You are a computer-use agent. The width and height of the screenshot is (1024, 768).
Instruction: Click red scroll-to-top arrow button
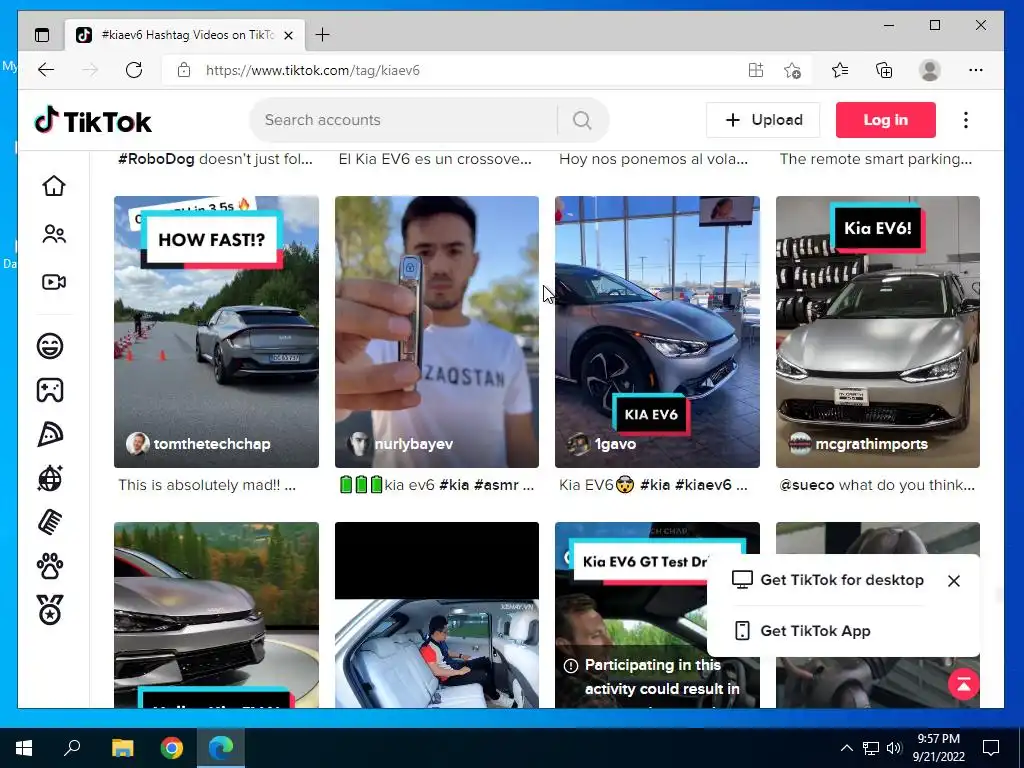[963, 684]
